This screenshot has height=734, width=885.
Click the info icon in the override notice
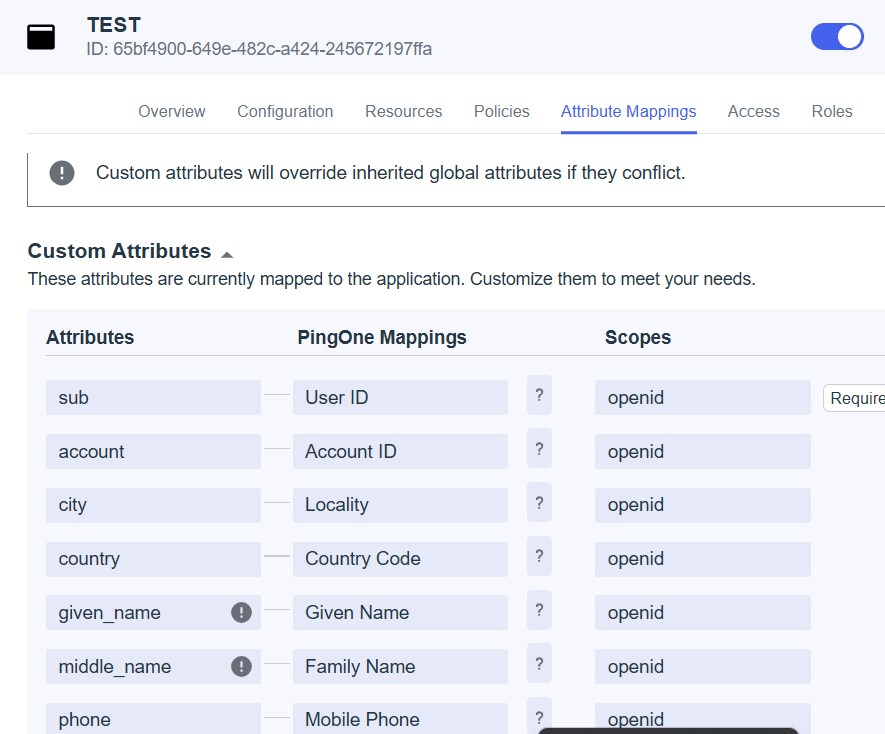tap(62, 173)
